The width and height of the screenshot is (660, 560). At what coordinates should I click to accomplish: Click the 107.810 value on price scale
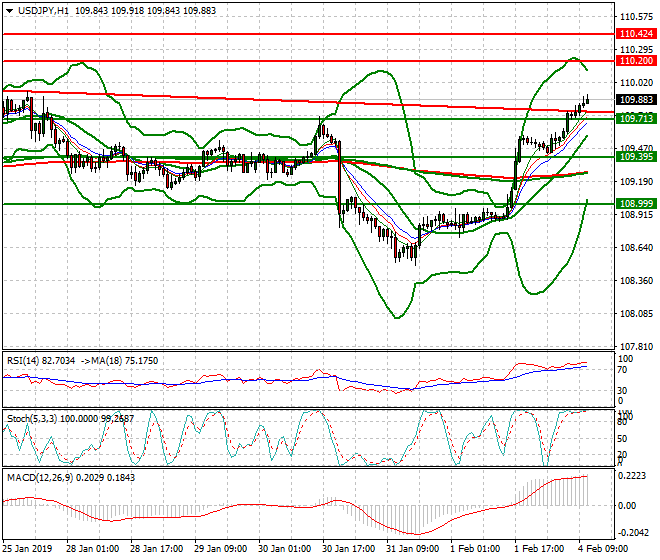(x=636, y=346)
